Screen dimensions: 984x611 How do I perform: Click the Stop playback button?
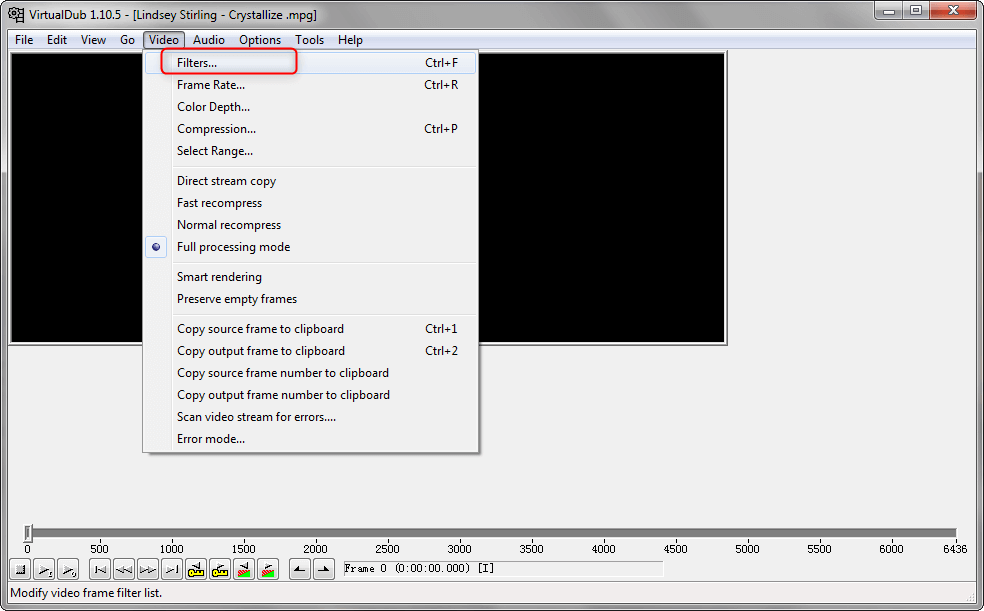click(x=20, y=570)
